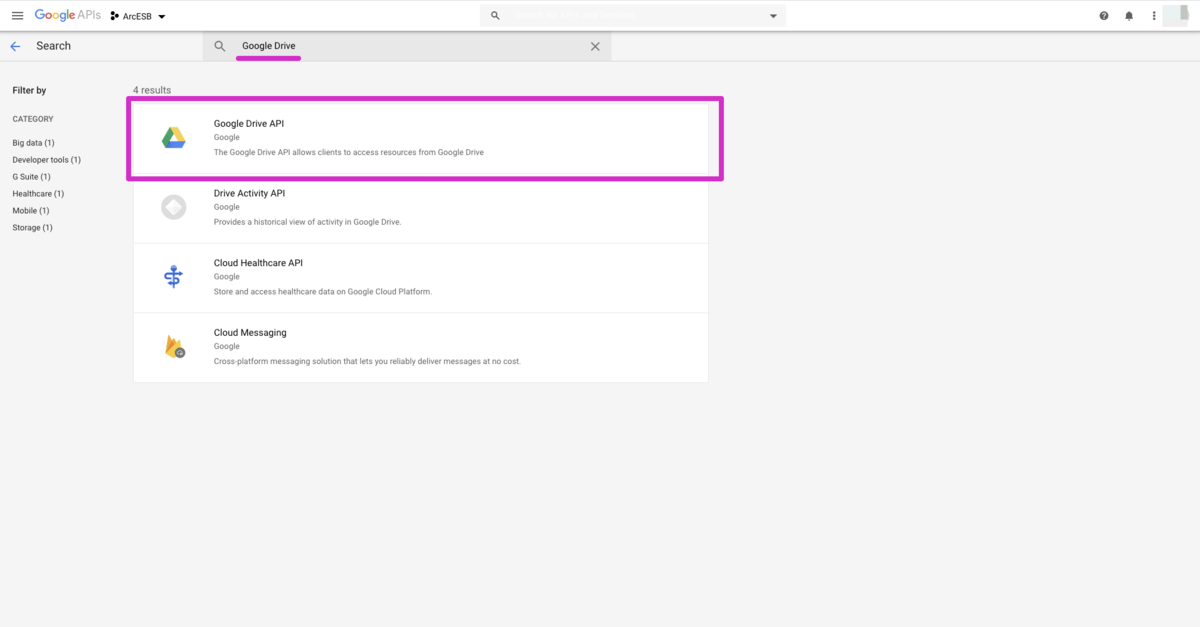Filter by Healthcare (1) category
This screenshot has width=1200, height=627.
(38, 194)
